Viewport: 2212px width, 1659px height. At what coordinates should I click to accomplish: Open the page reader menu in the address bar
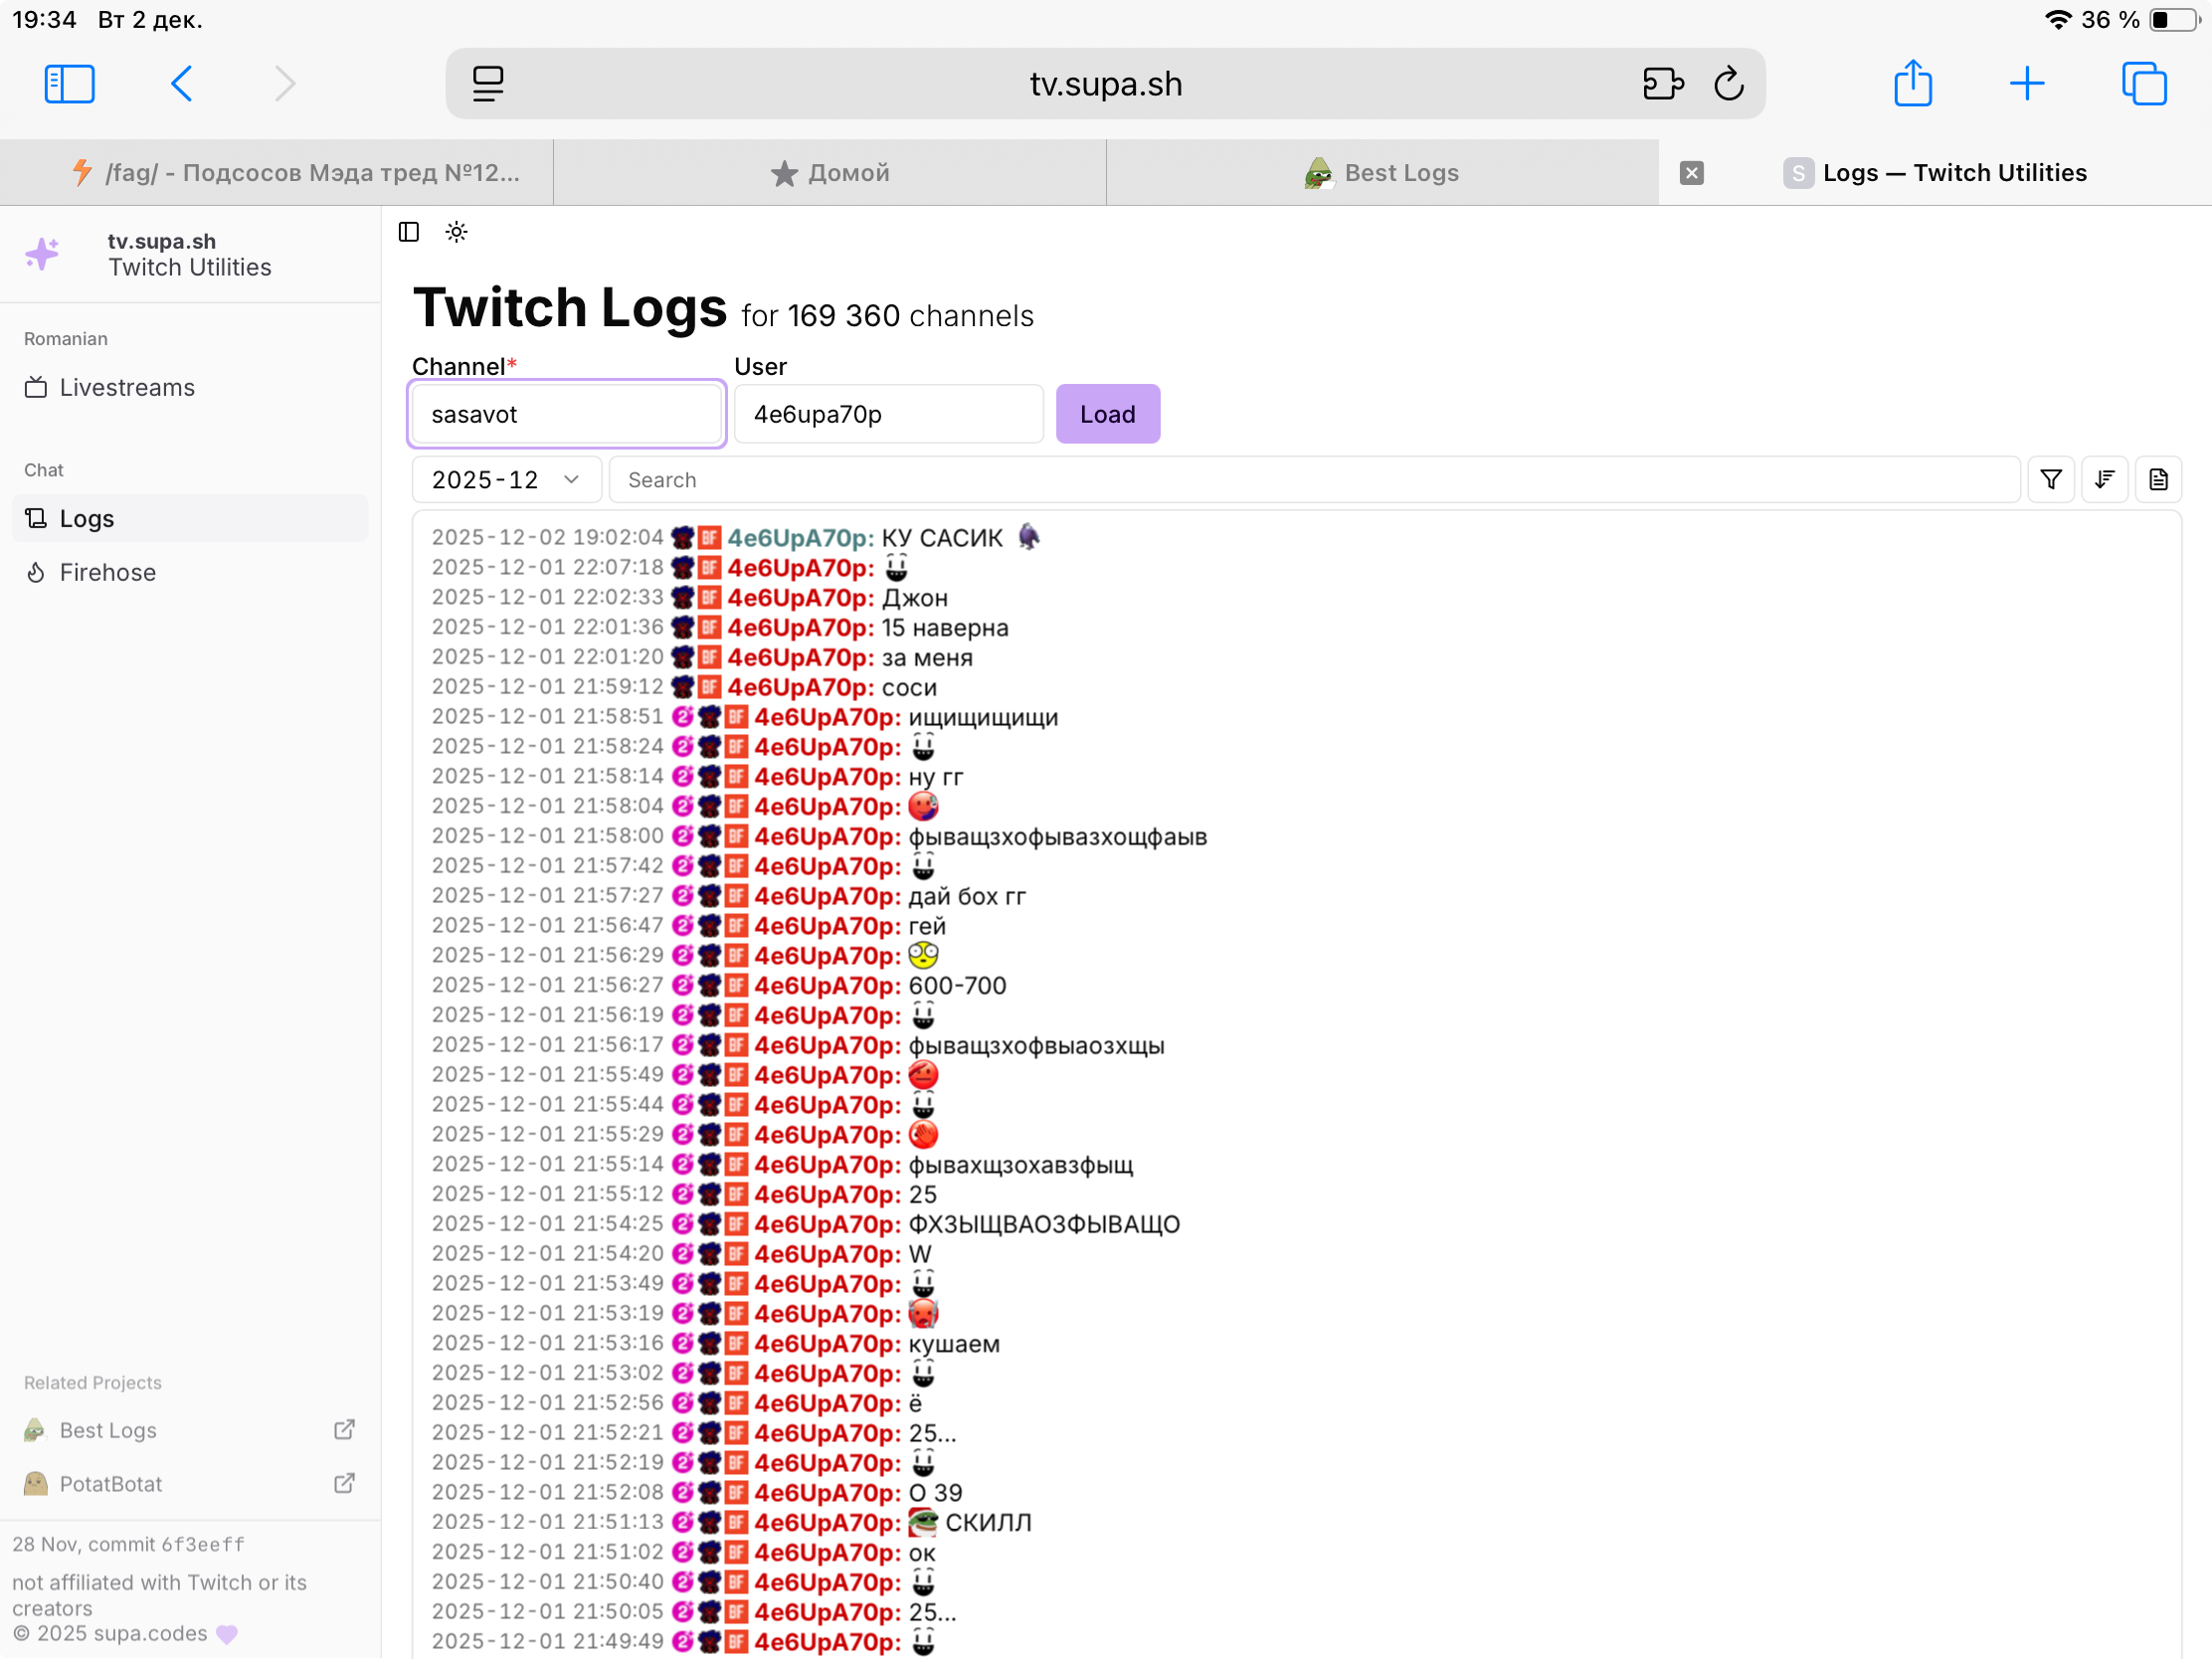click(x=488, y=84)
